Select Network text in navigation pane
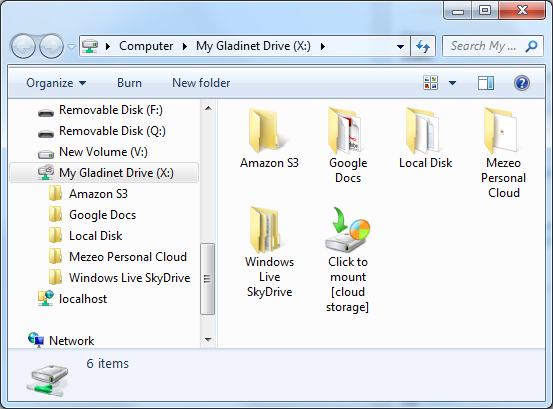This screenshot has width=553, height=409. [x=72, y=341]
